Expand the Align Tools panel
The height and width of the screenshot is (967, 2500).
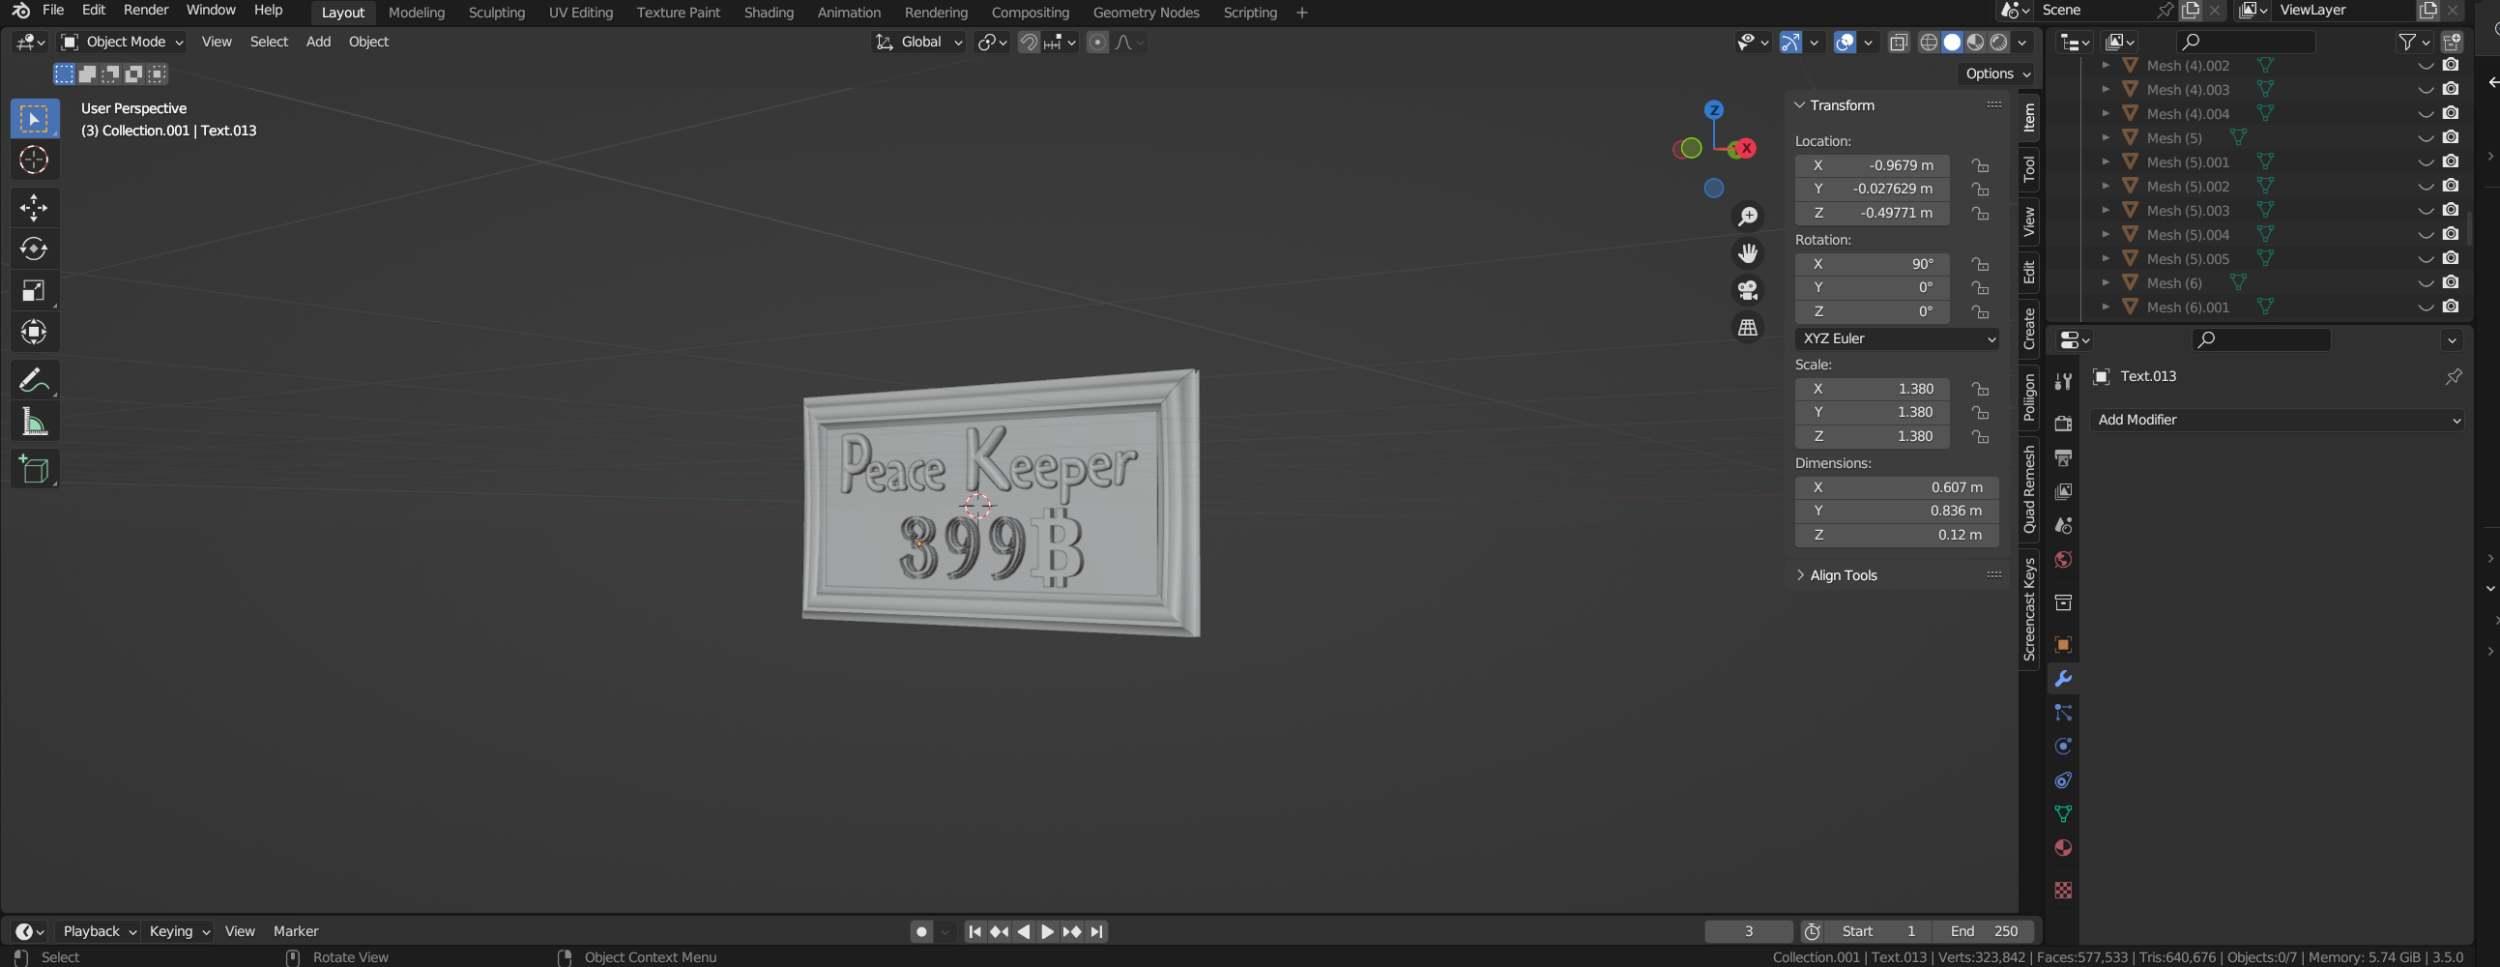[x=1843, y=575]
